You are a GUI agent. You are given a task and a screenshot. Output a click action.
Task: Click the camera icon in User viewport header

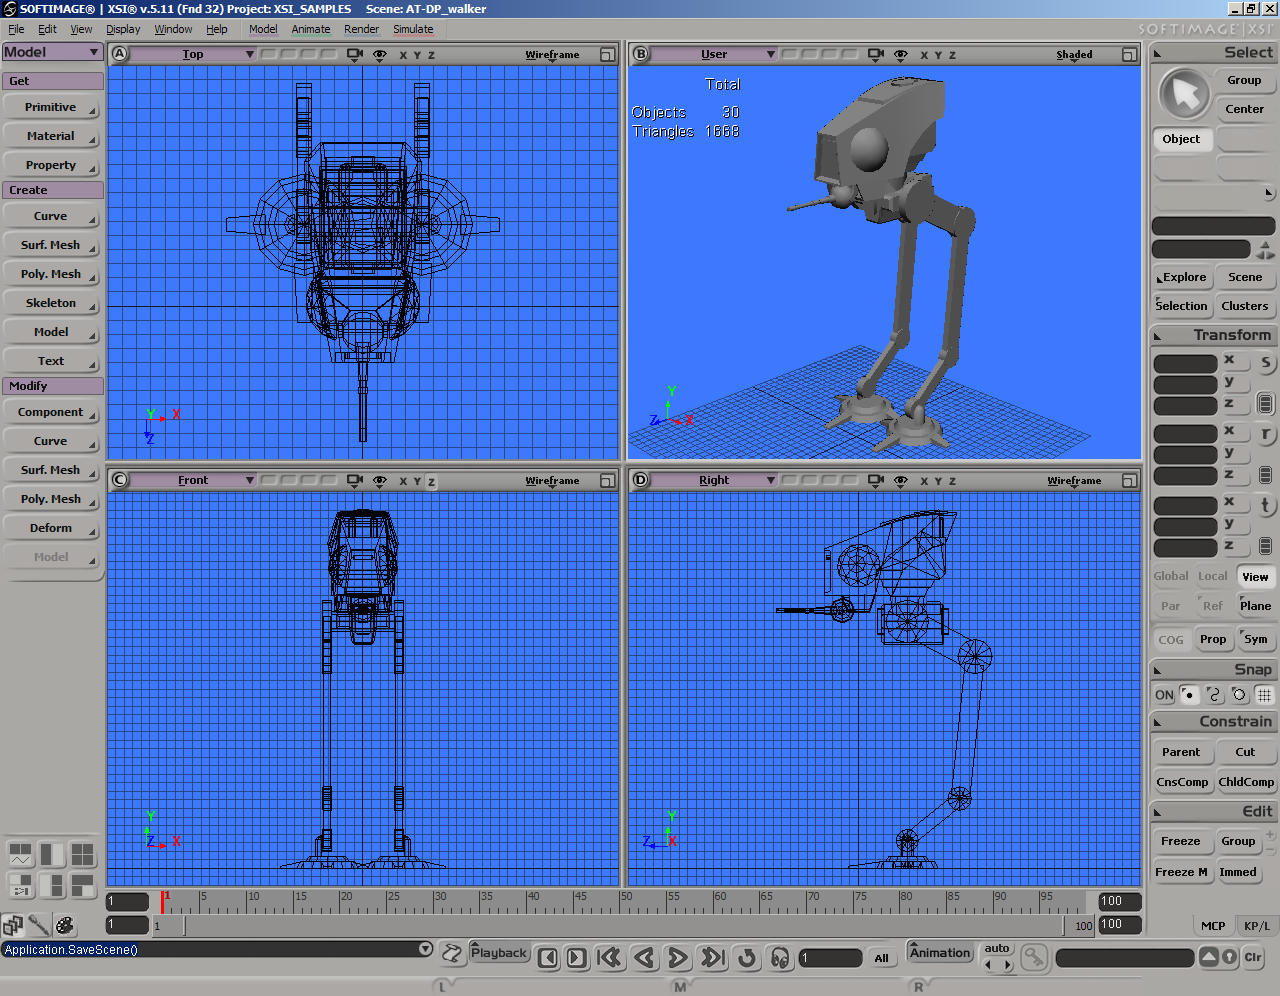(x=876, y=55)
